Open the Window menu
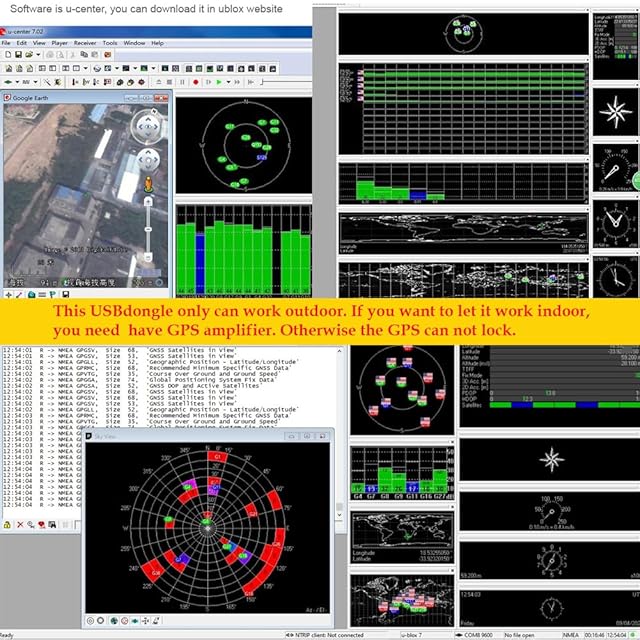640x640 pixels. coord(134,43)
